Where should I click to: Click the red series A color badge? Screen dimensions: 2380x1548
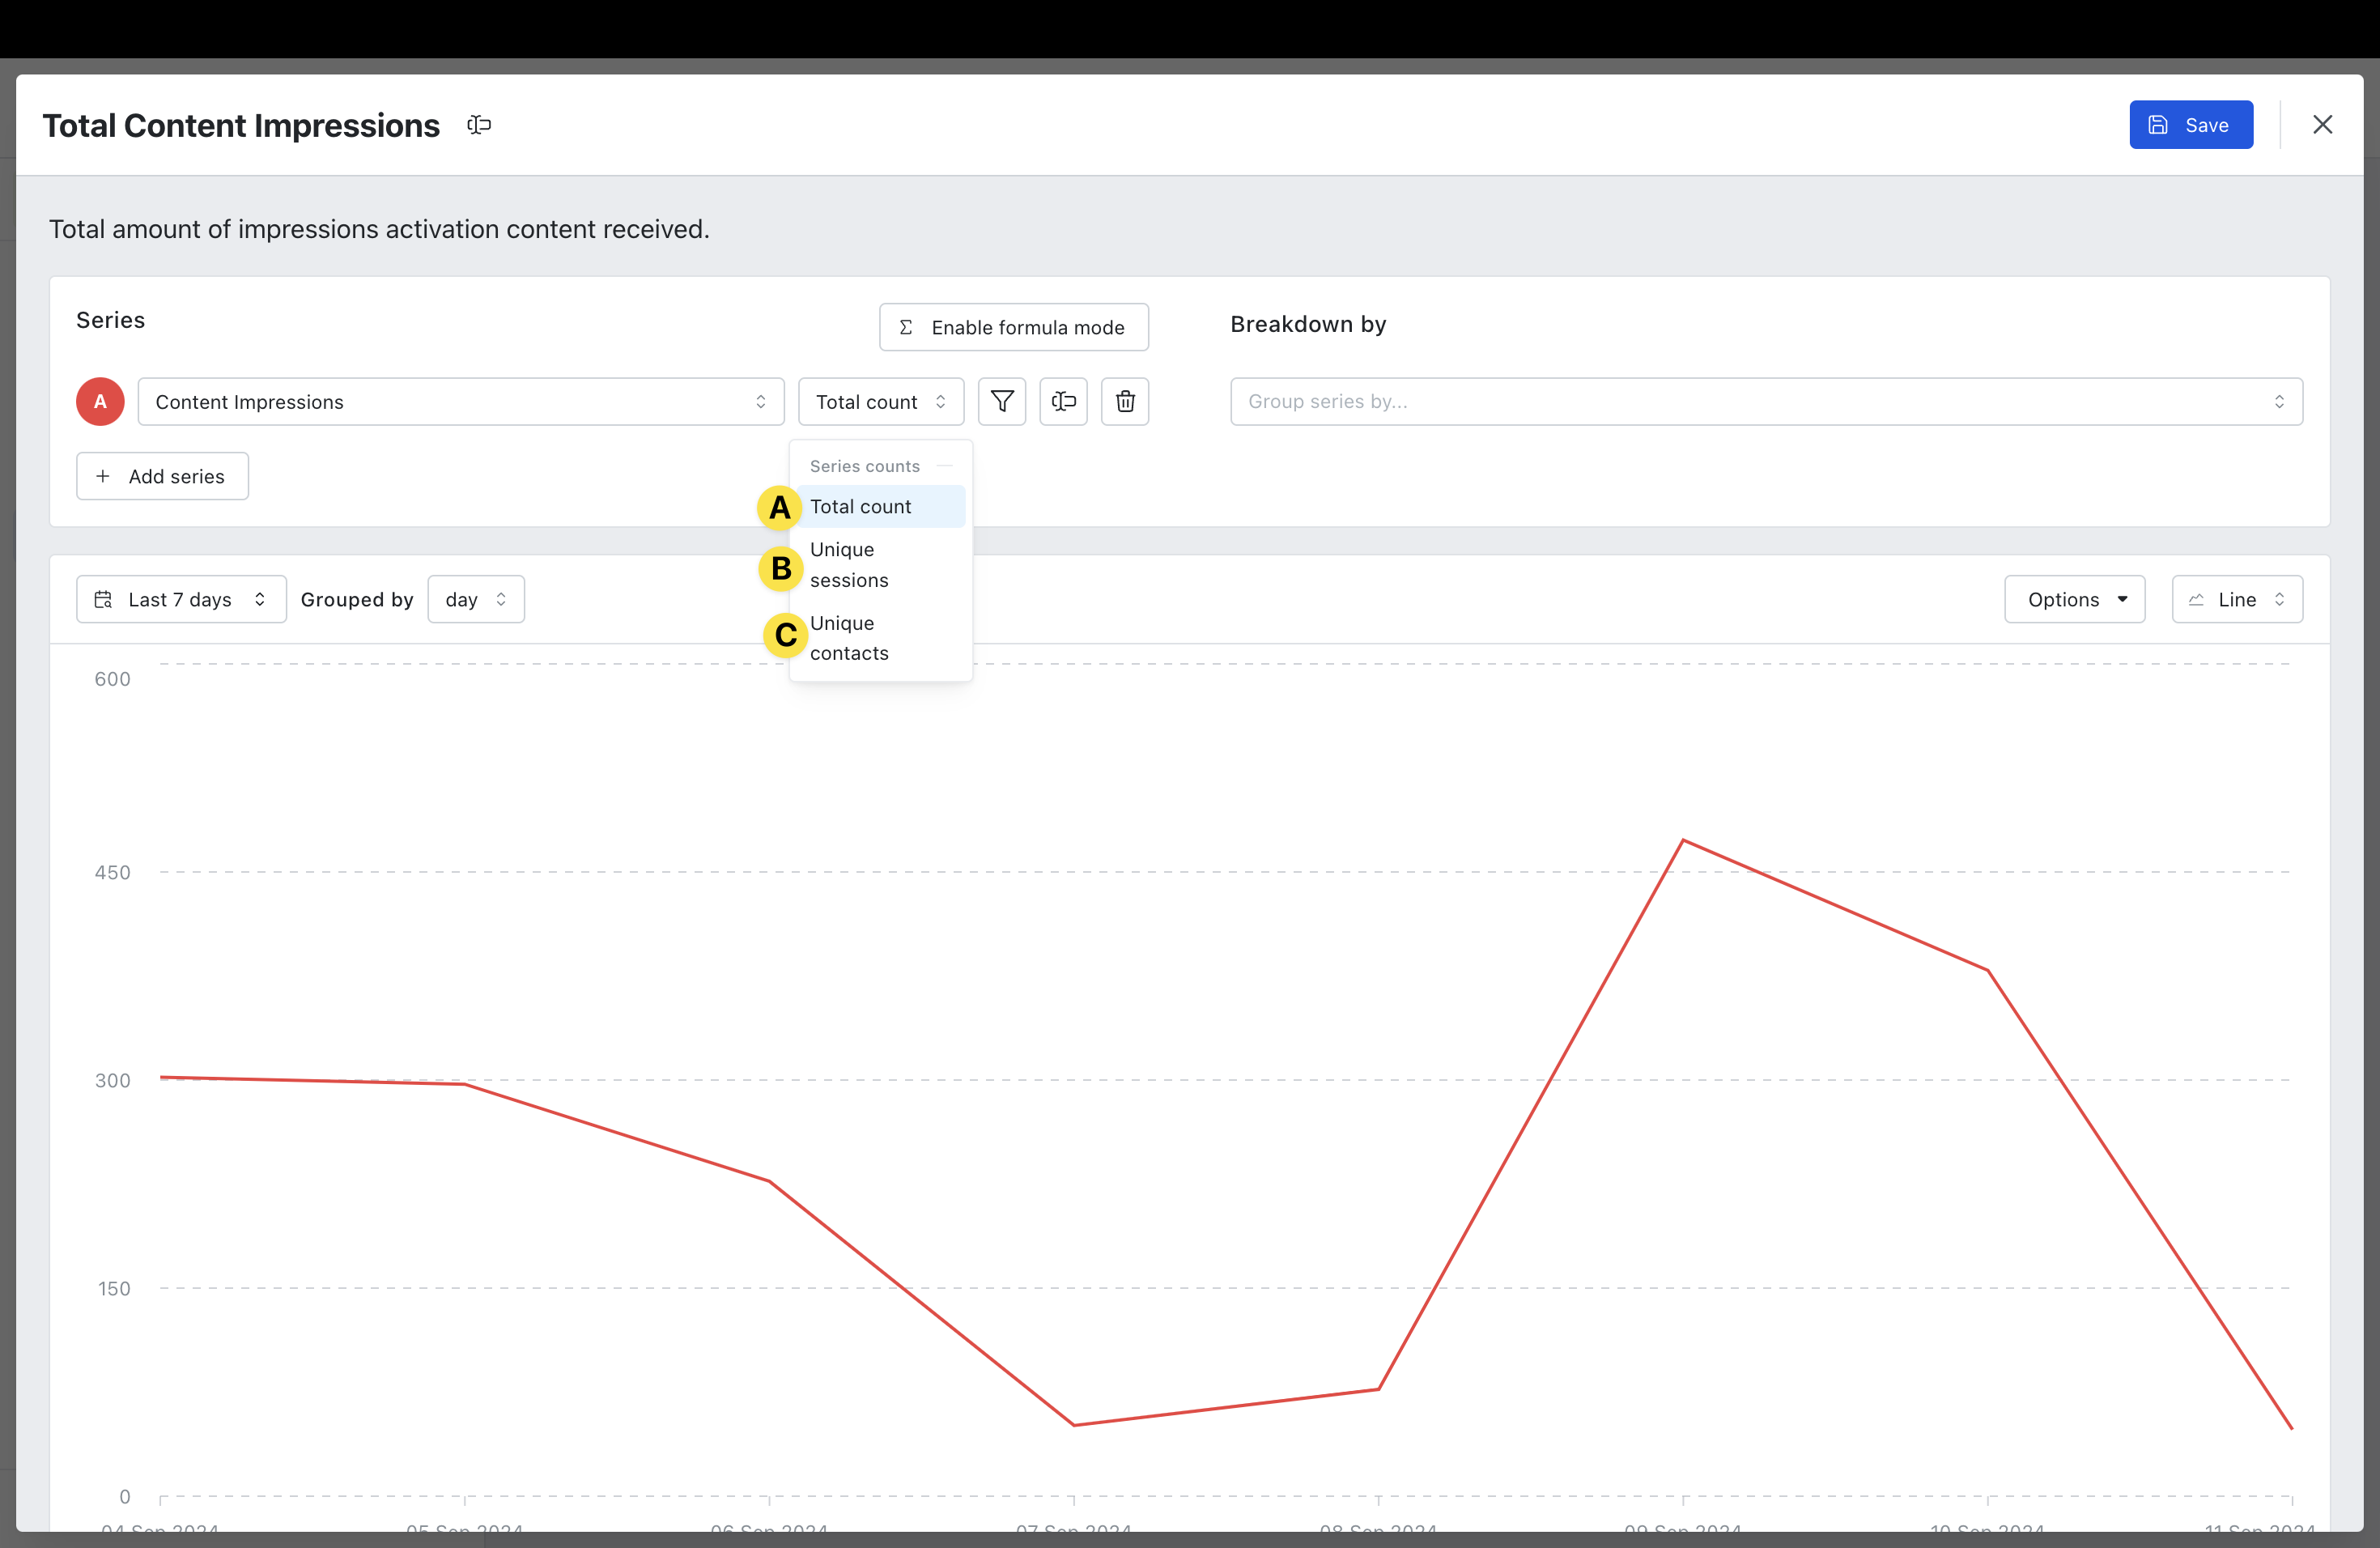click(x=100, y=402)
